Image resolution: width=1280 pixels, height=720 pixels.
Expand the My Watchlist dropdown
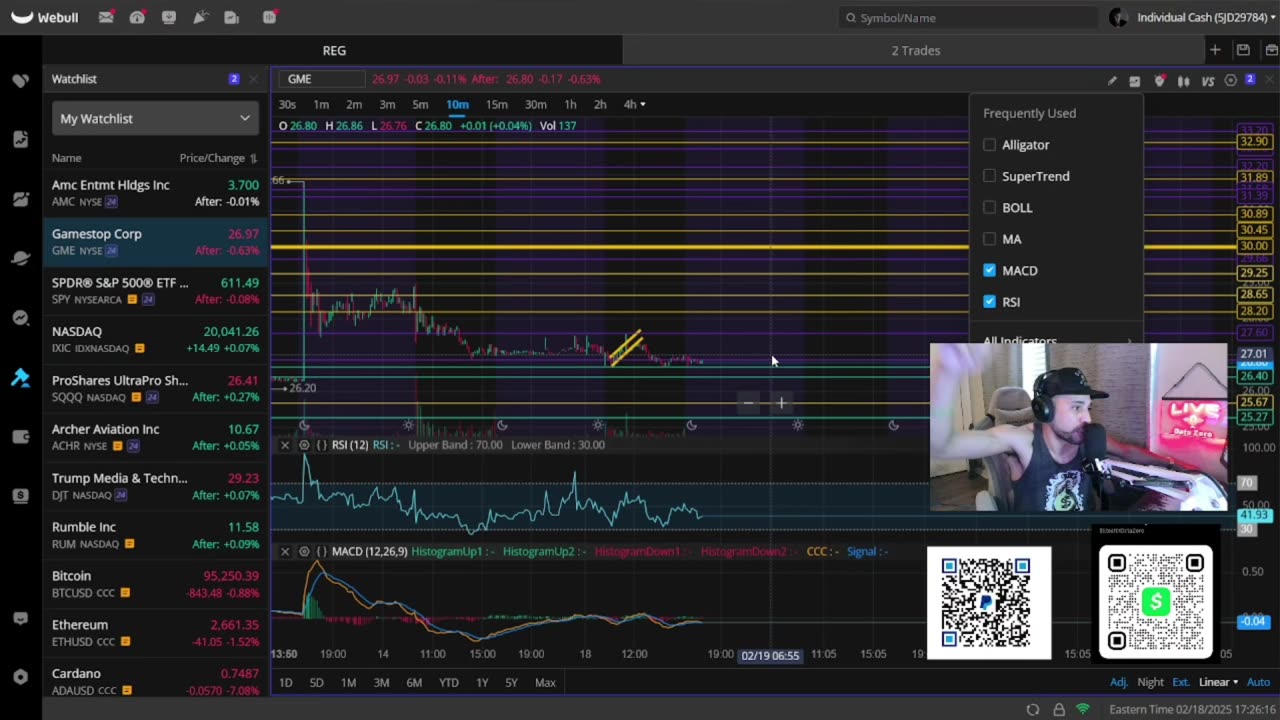tap(155, 118)
